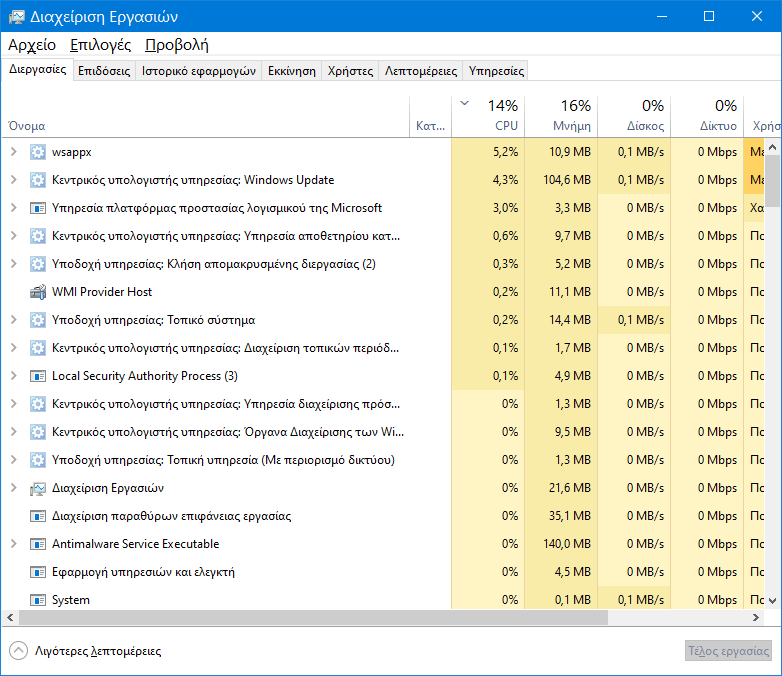Open the Αρχείο menu
This screenshot has width=782, height=676.
(32, 45)
